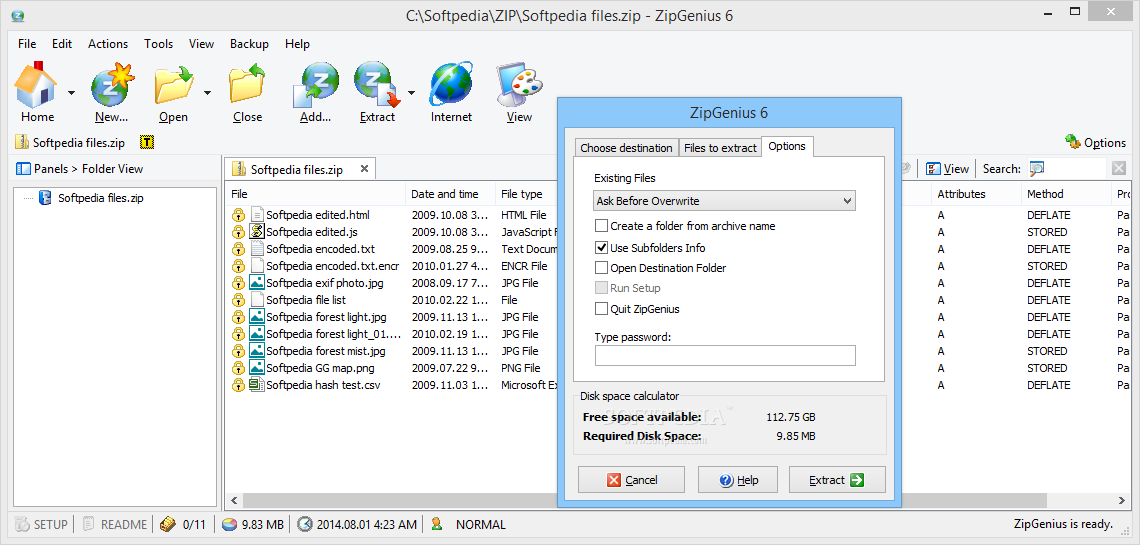The height and width of the screenshot is (545, 1140).
Task: Click the clock date status icon
Action: [x=305, y=524]
